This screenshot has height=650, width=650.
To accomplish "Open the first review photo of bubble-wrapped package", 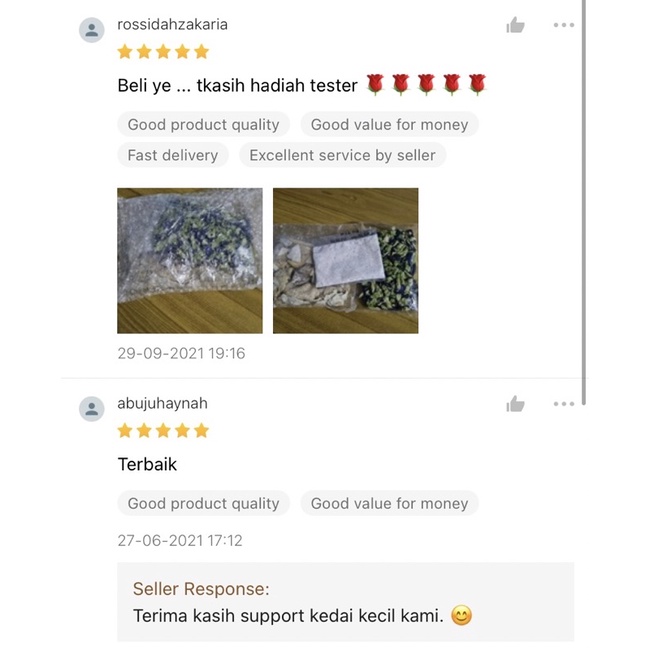I will point(190,261).
